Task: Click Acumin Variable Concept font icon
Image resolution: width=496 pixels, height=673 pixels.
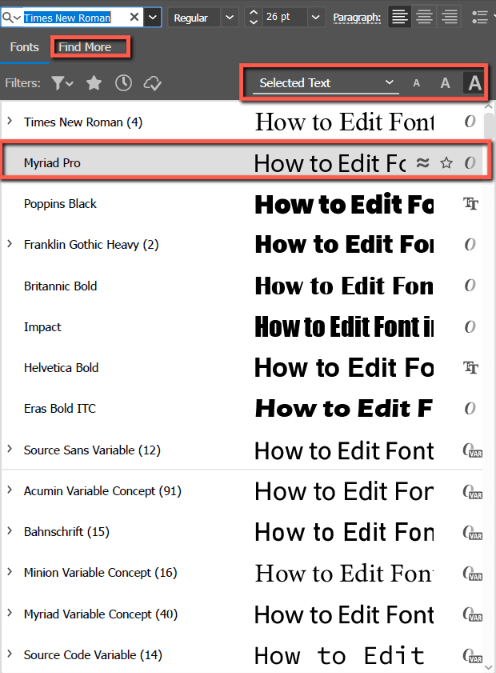Action: click(x=472, y=491)
